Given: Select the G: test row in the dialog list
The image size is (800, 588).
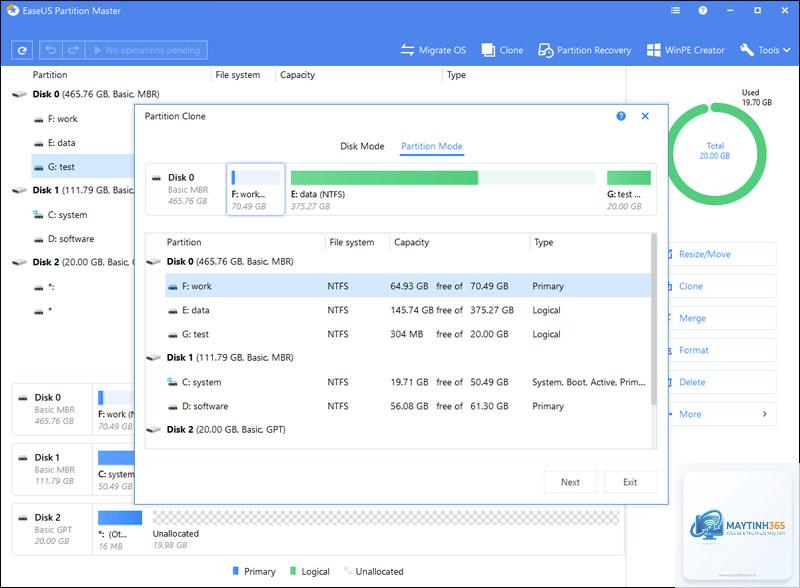Looking at the screenshot, I should 408,334.
